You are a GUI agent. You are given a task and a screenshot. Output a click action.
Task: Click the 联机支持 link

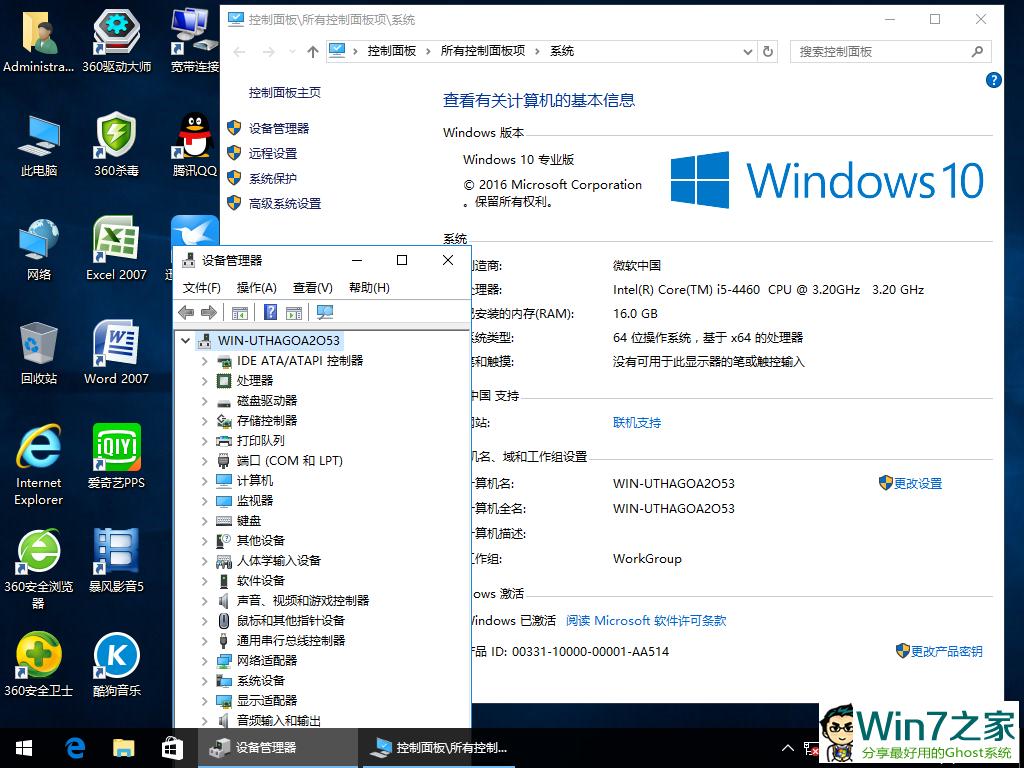[636, 423]
